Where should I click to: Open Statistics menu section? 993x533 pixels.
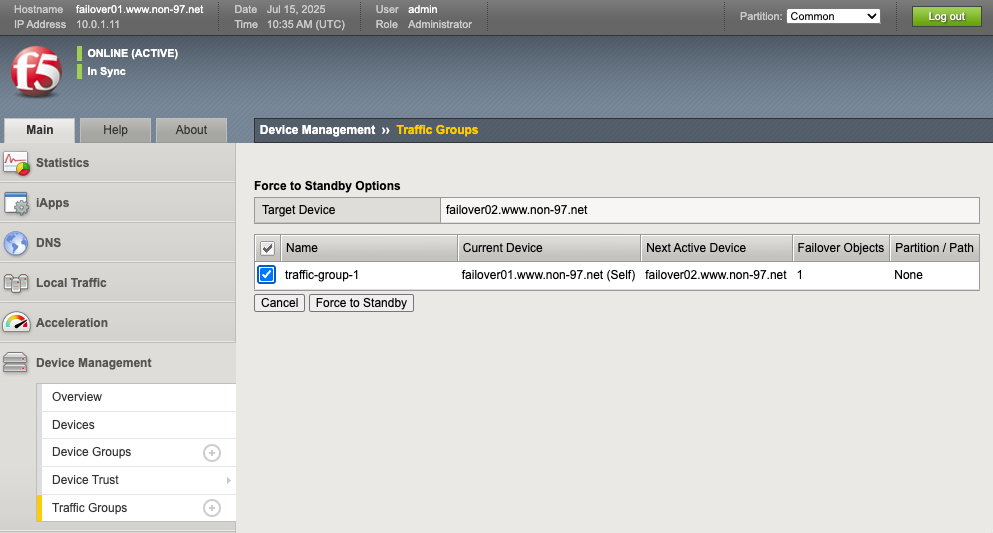tap(118, 163)
